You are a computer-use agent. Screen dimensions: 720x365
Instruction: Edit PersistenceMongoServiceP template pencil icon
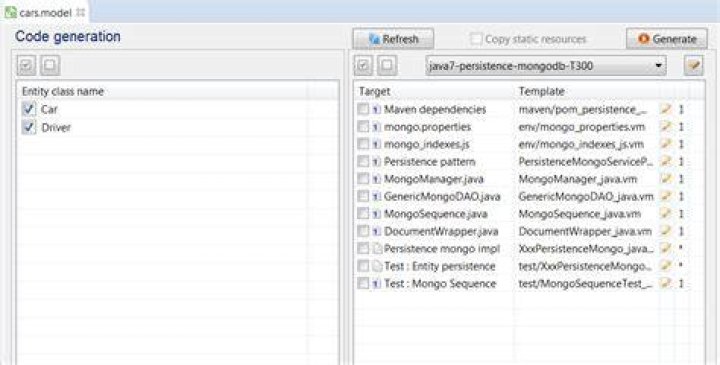tap(665, 162)
